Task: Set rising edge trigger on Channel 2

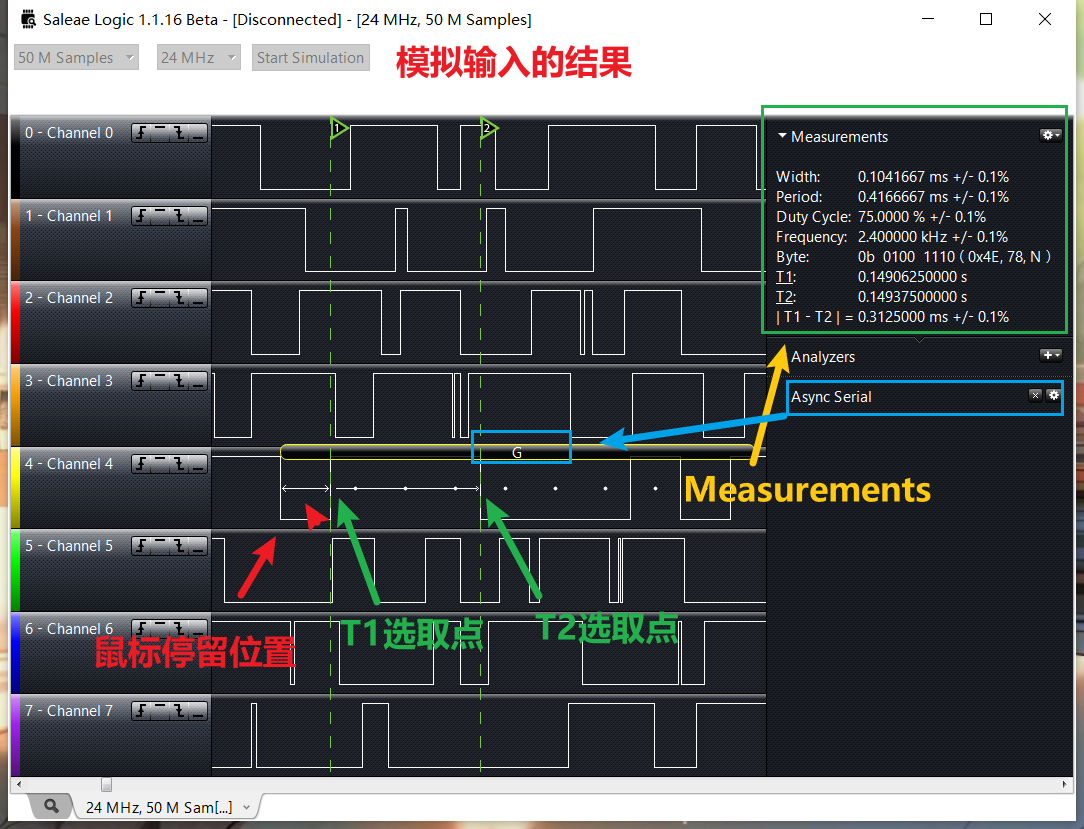Action: click(x=141, y=298)
